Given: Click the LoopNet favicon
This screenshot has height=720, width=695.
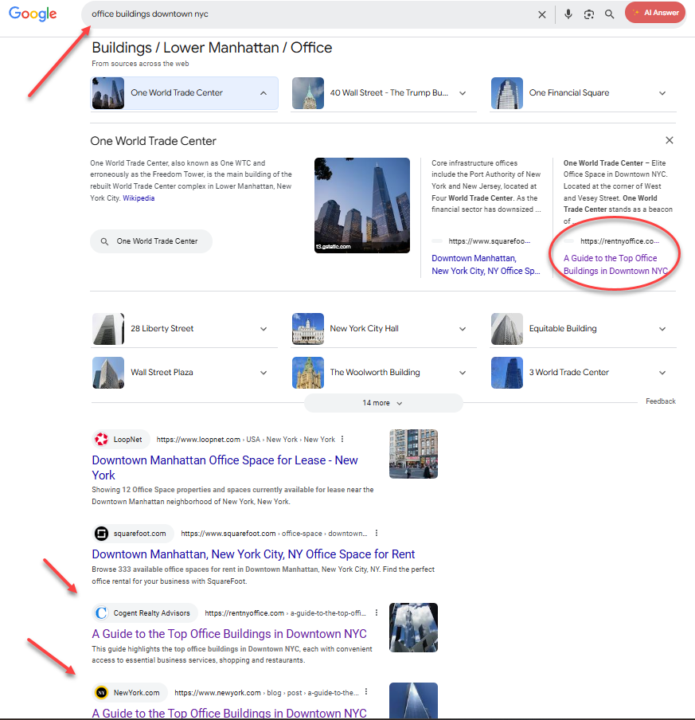Looking at the screenshot, I should point(101,439).
